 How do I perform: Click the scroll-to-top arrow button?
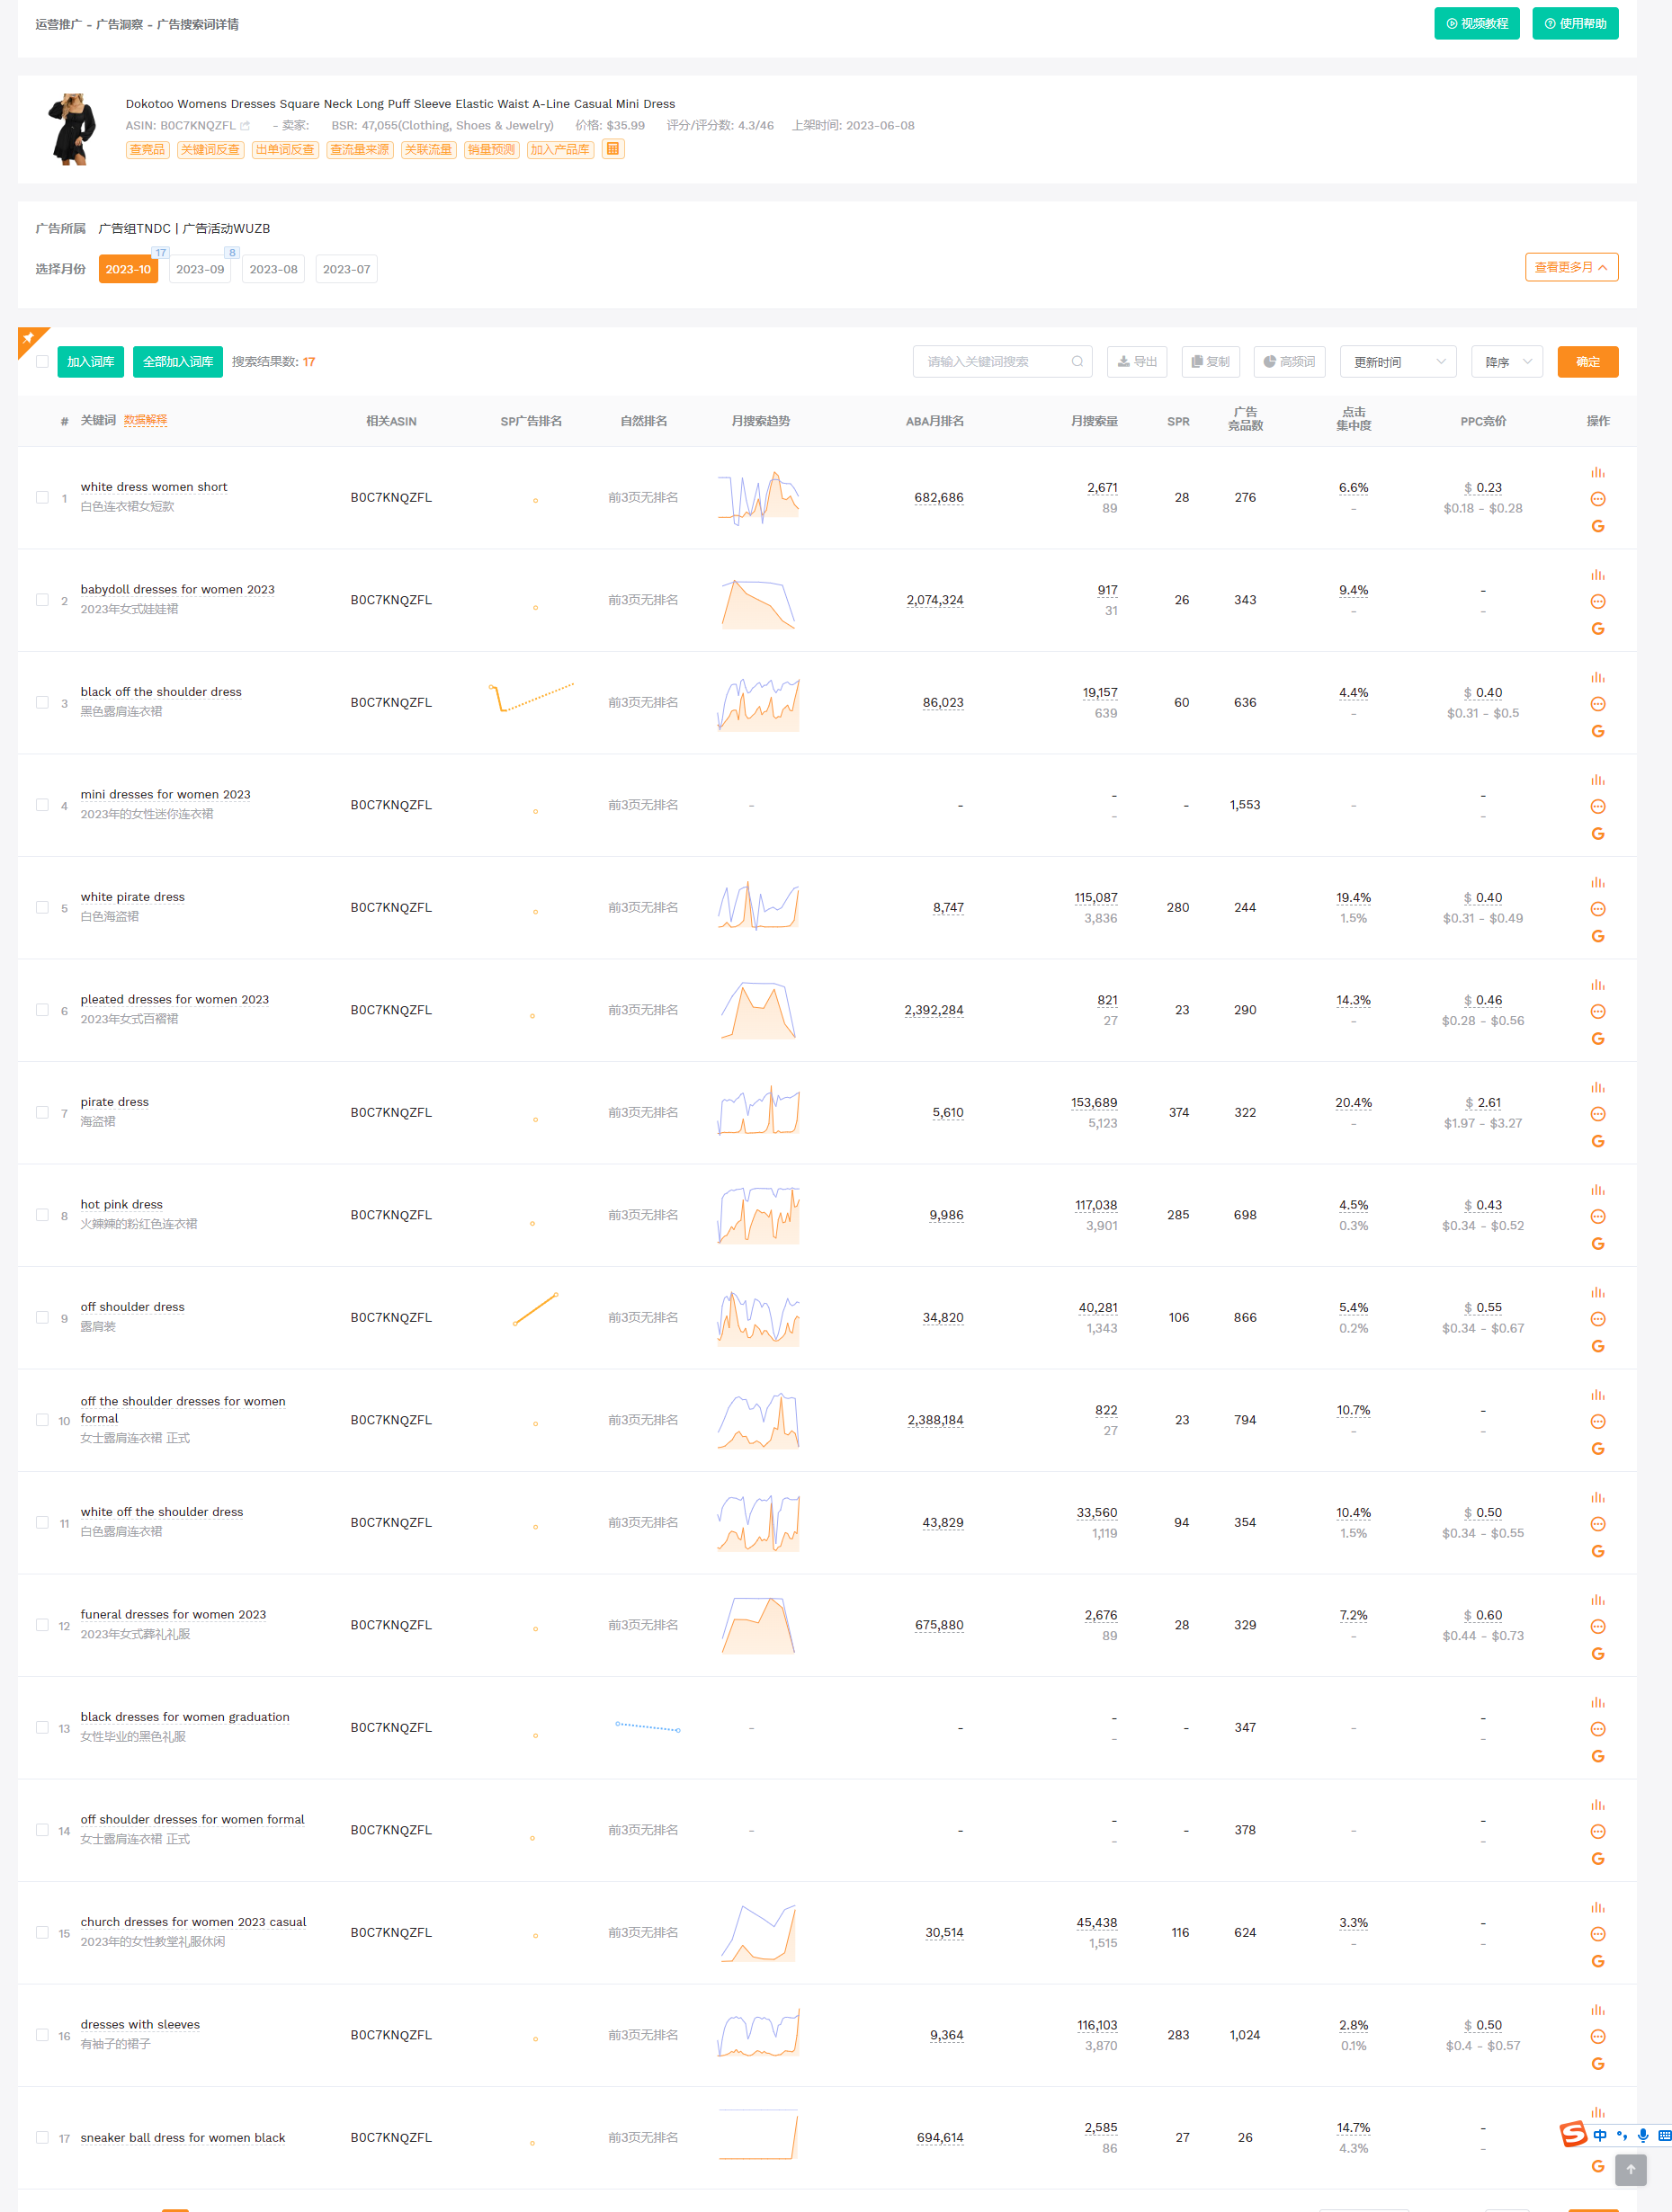pyautogui.click(x=1630, y=2169)
